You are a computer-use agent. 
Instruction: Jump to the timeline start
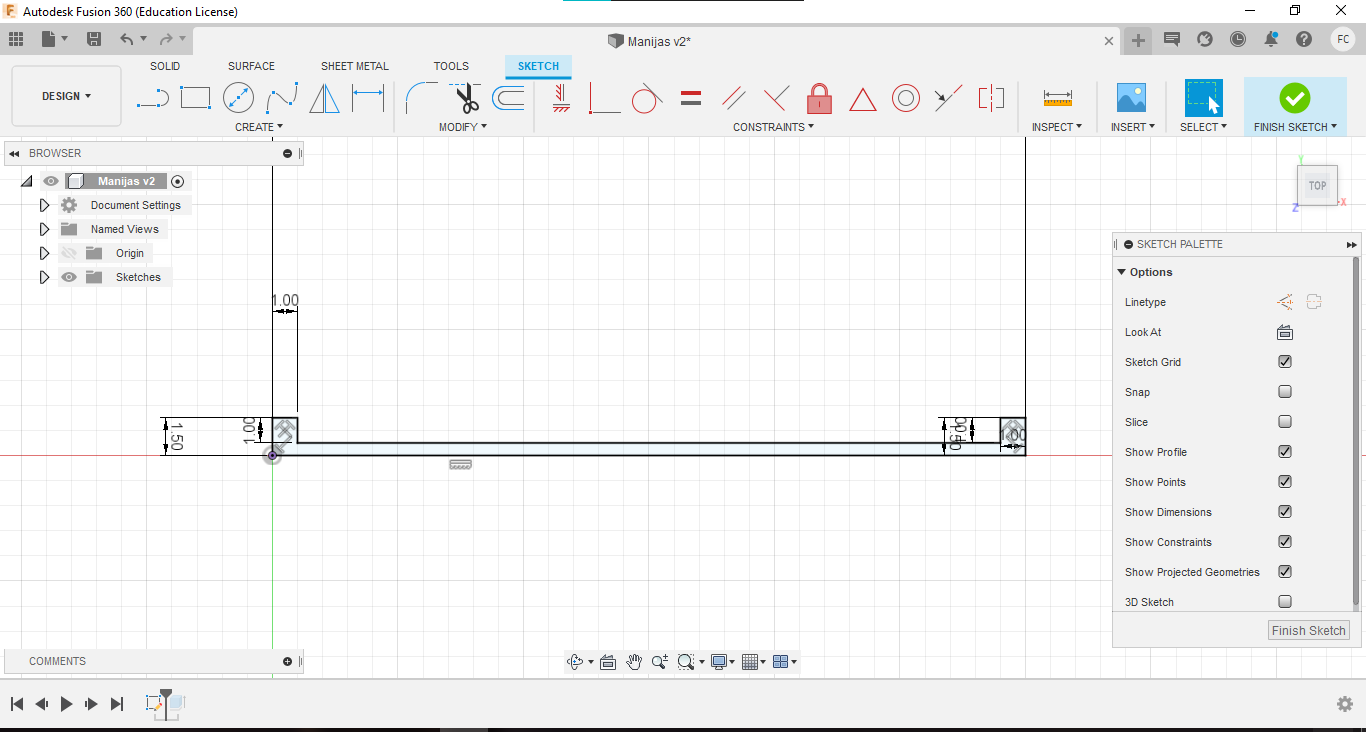tap(17, 704)
